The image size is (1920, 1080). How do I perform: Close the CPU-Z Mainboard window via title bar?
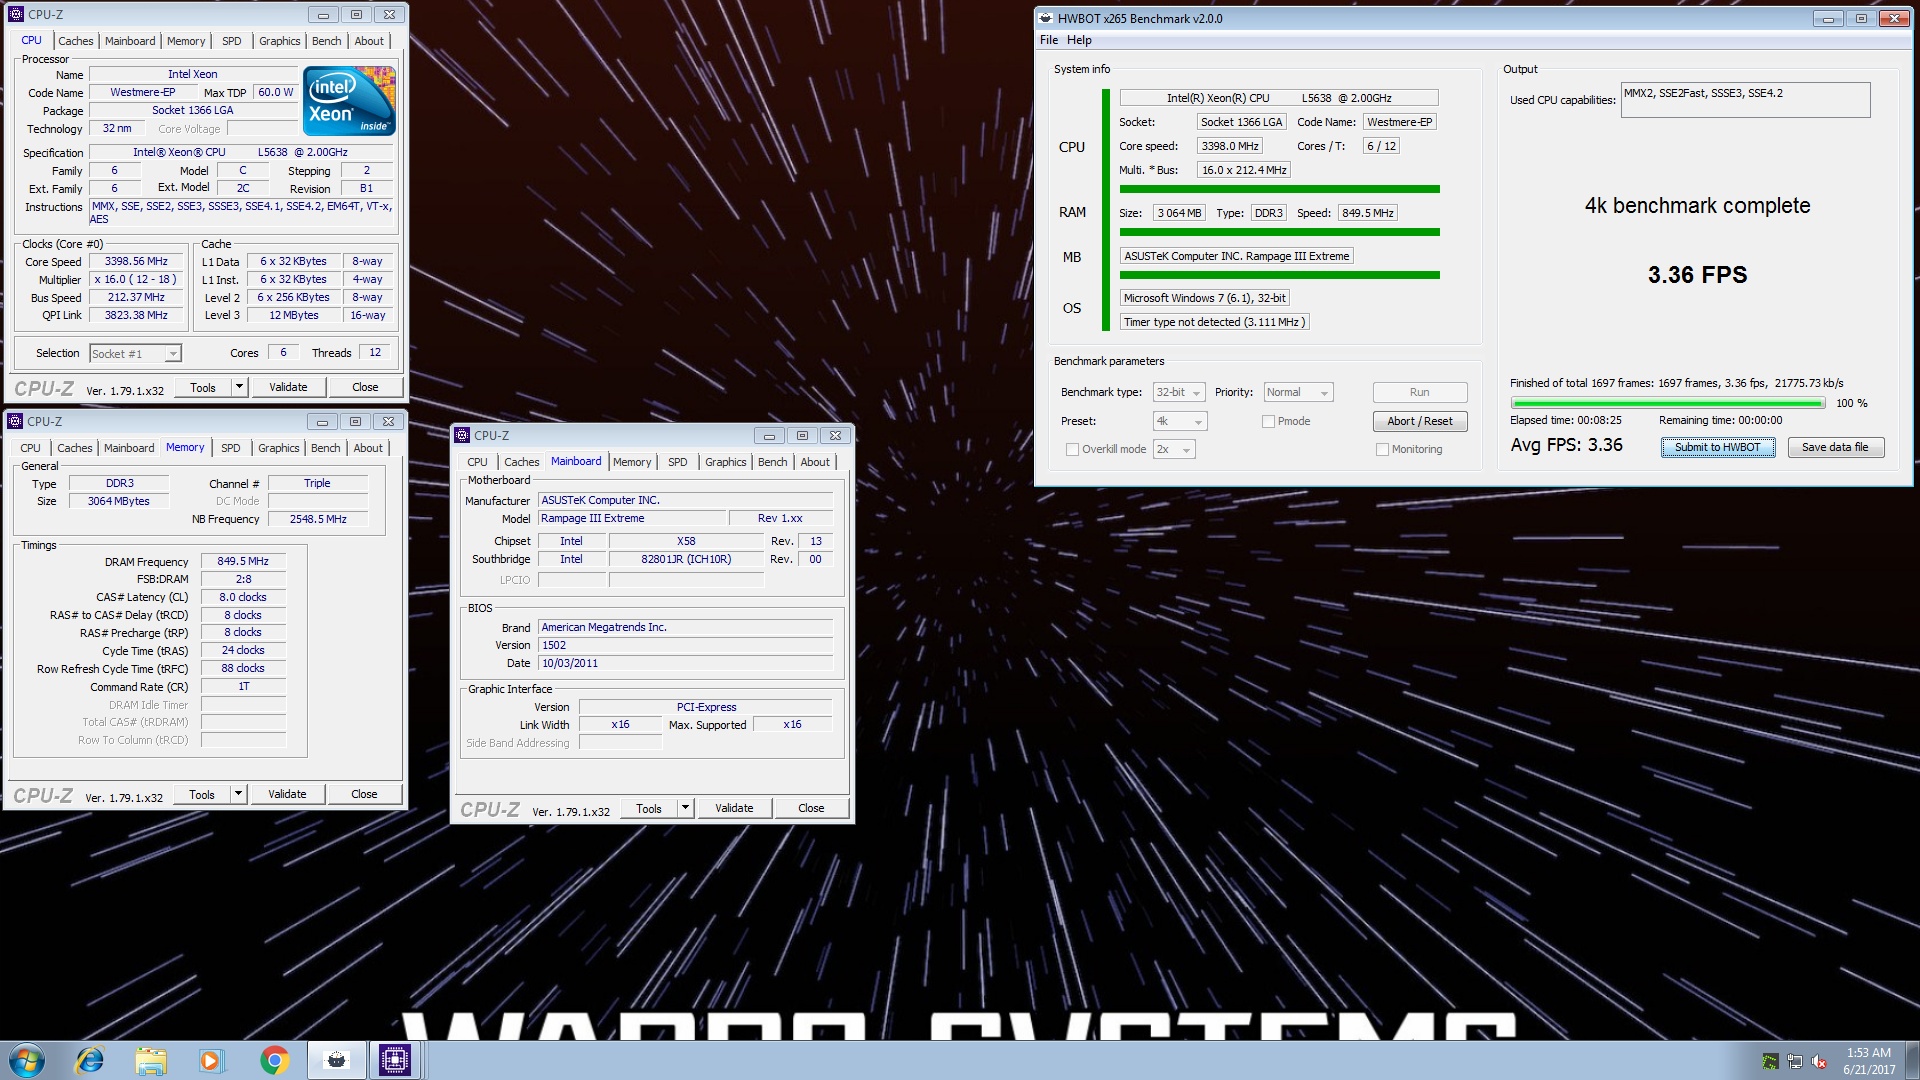[x=836, y=435]
